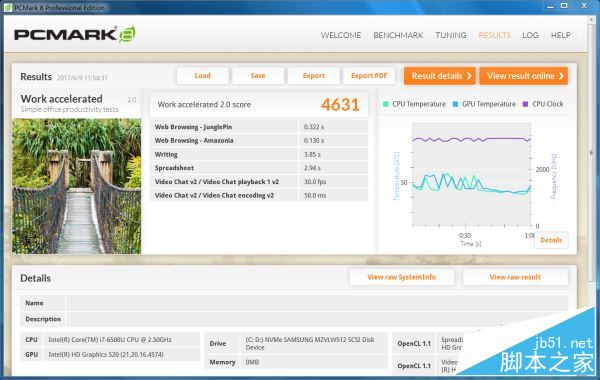Viewport: 600px width, 380px height.
Task: Click View result online
Action: (523, 76)
